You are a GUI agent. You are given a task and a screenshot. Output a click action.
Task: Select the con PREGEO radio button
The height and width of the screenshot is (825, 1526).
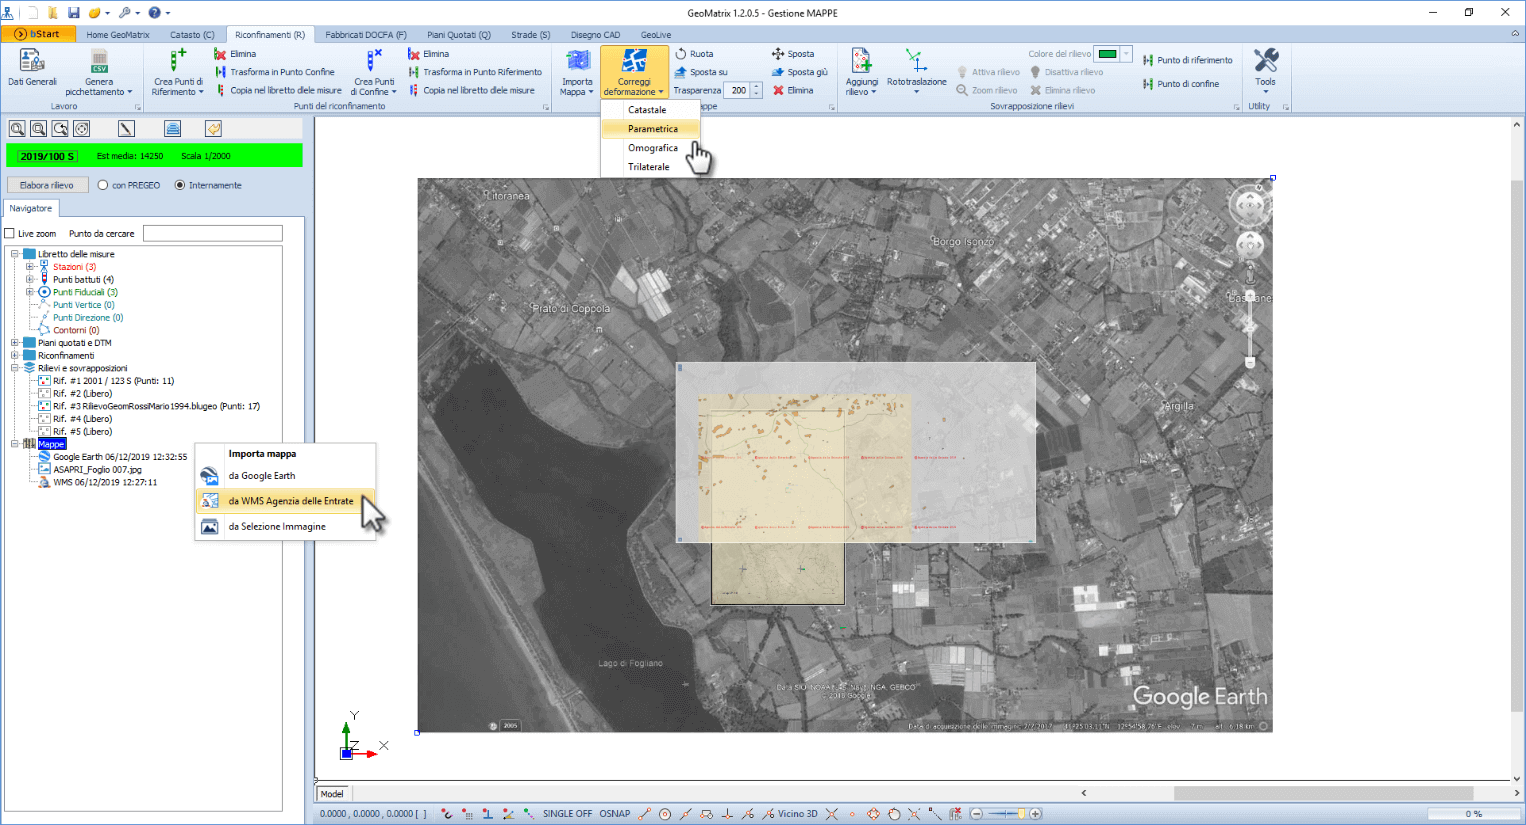pos(103,185)
